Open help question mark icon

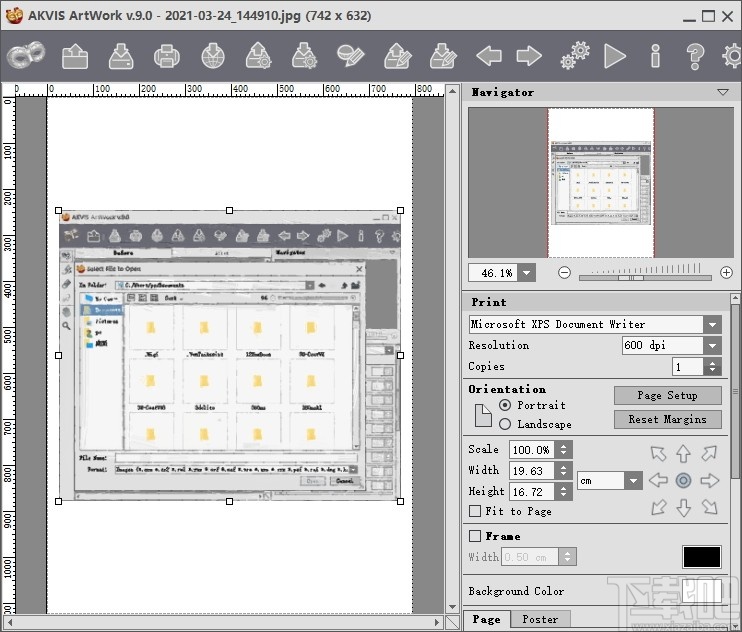pos(695,57)
